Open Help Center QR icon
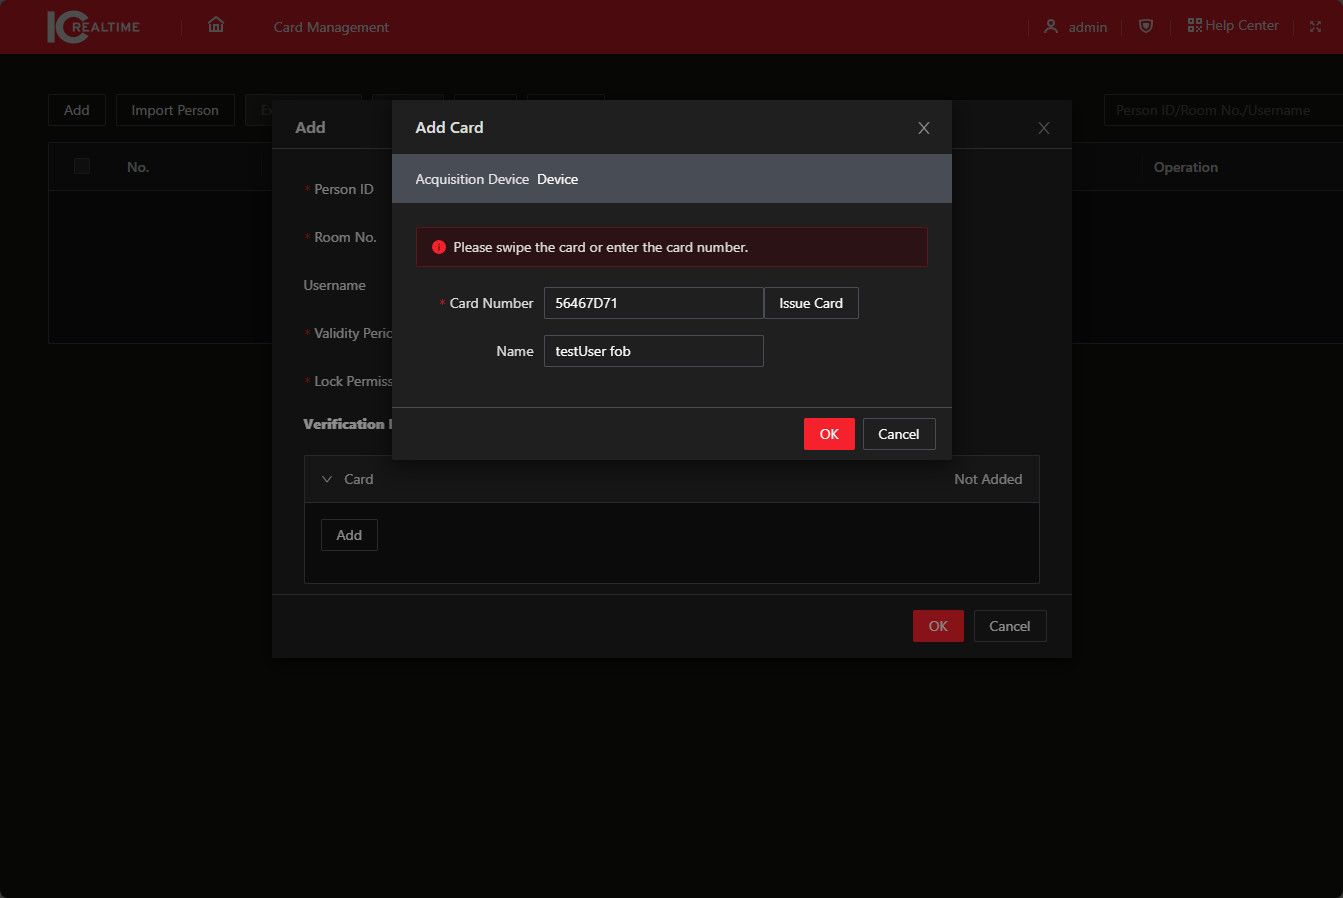 (1194, 25)
